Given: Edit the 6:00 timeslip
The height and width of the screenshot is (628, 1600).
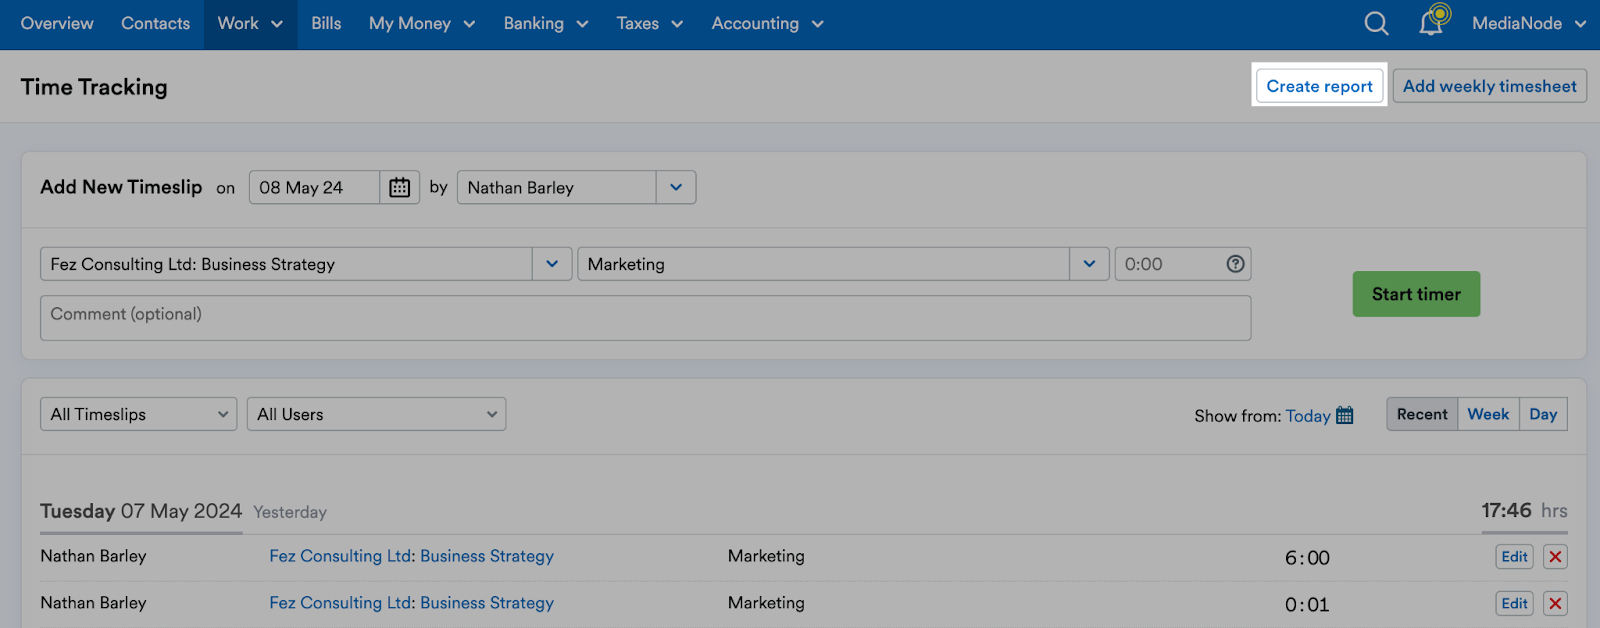Looking at the screenshot, I should (1514, 557).
